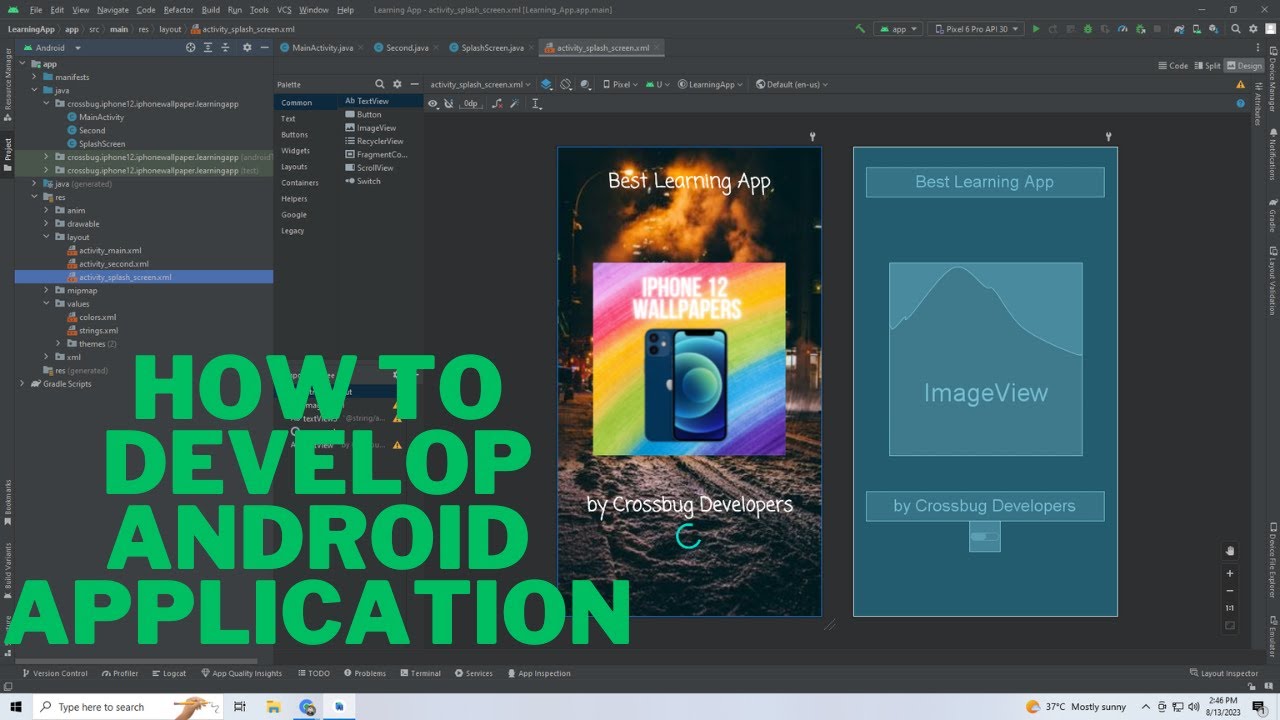
Task: Open IDE settings gear in the top toolbar
Action: click(1253, 29)
